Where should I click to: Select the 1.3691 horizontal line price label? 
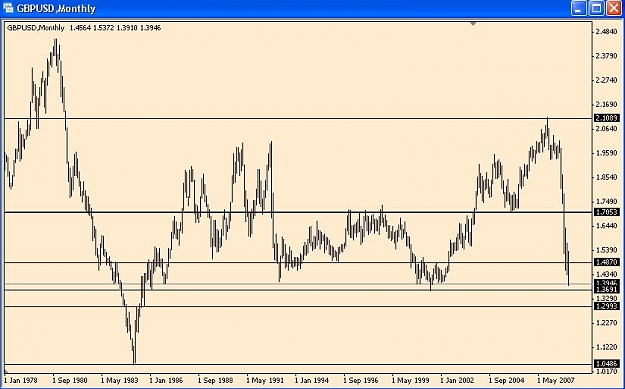coord(606,290)
